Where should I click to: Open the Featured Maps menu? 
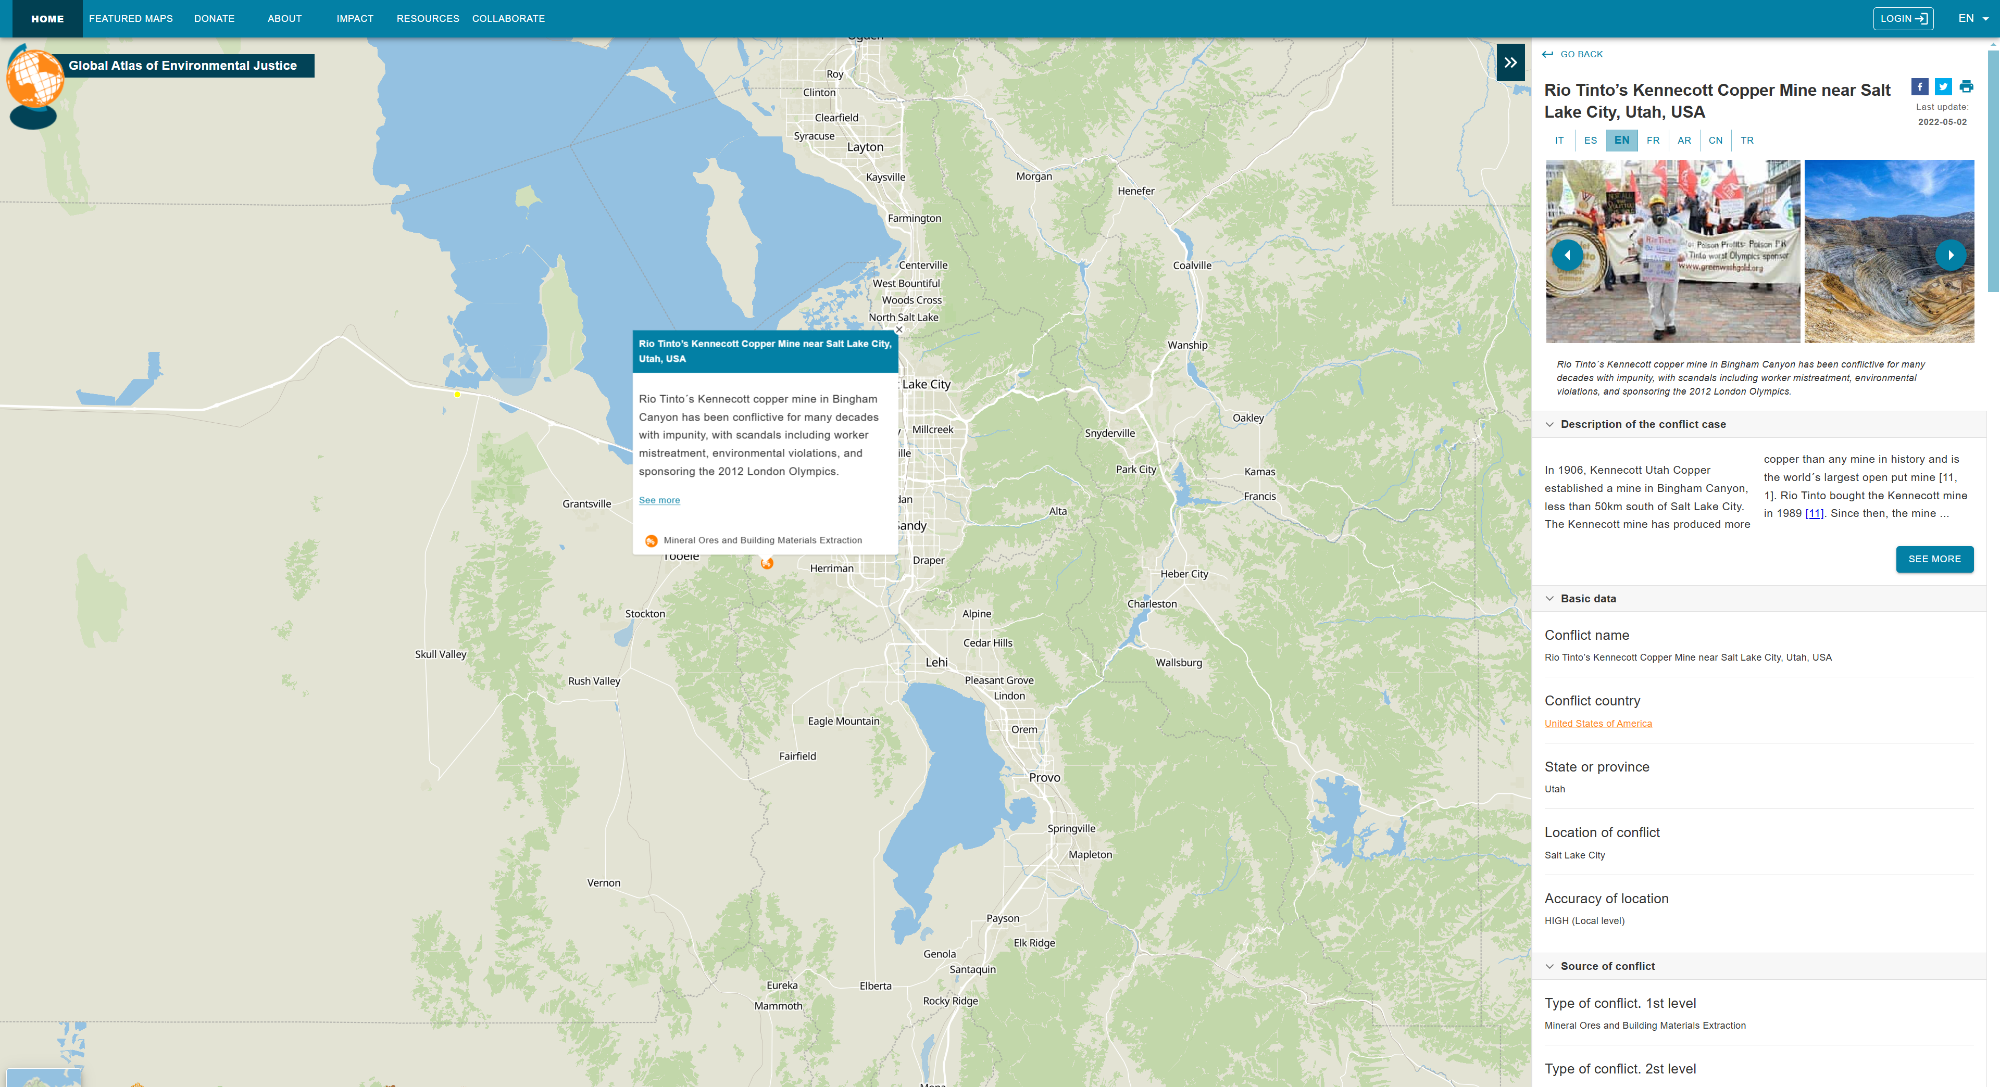pos(131,19)
